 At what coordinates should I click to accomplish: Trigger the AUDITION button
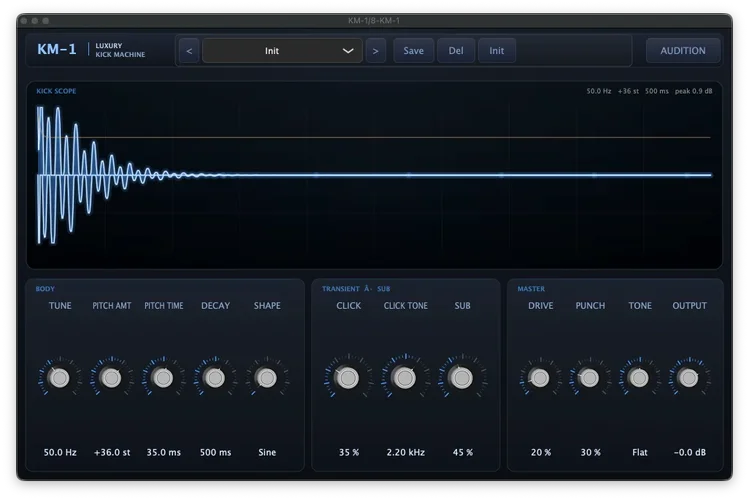(x=683, y=51)
